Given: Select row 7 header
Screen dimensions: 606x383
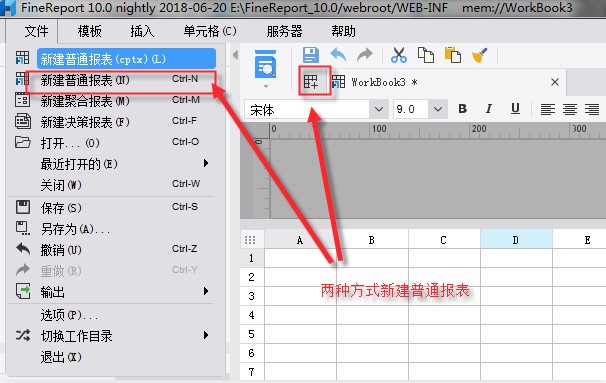Looking at the screenshot, I should point(252,372).
